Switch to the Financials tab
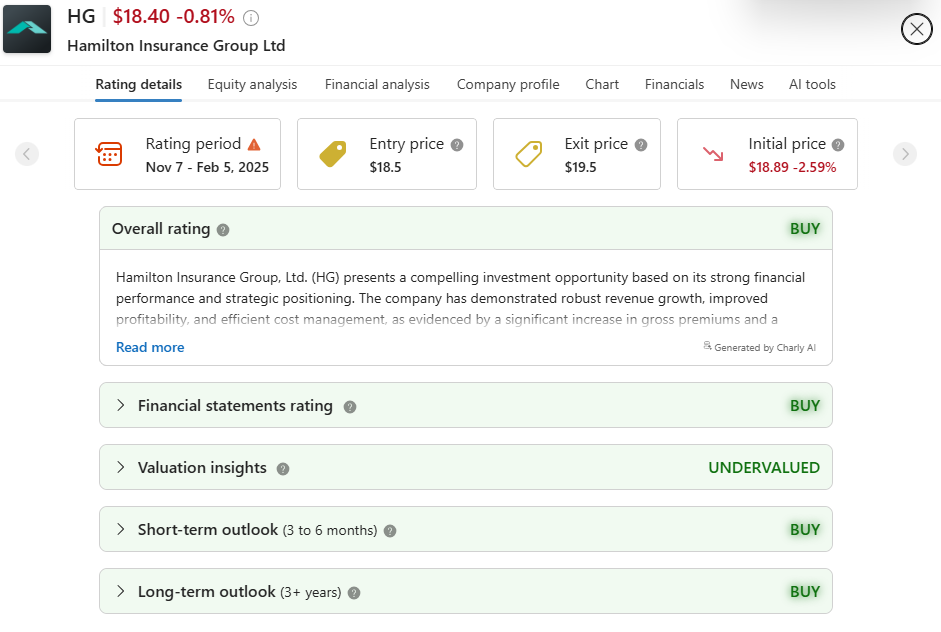The width and height of the screenshot is (941, 632). coord(674,85)
